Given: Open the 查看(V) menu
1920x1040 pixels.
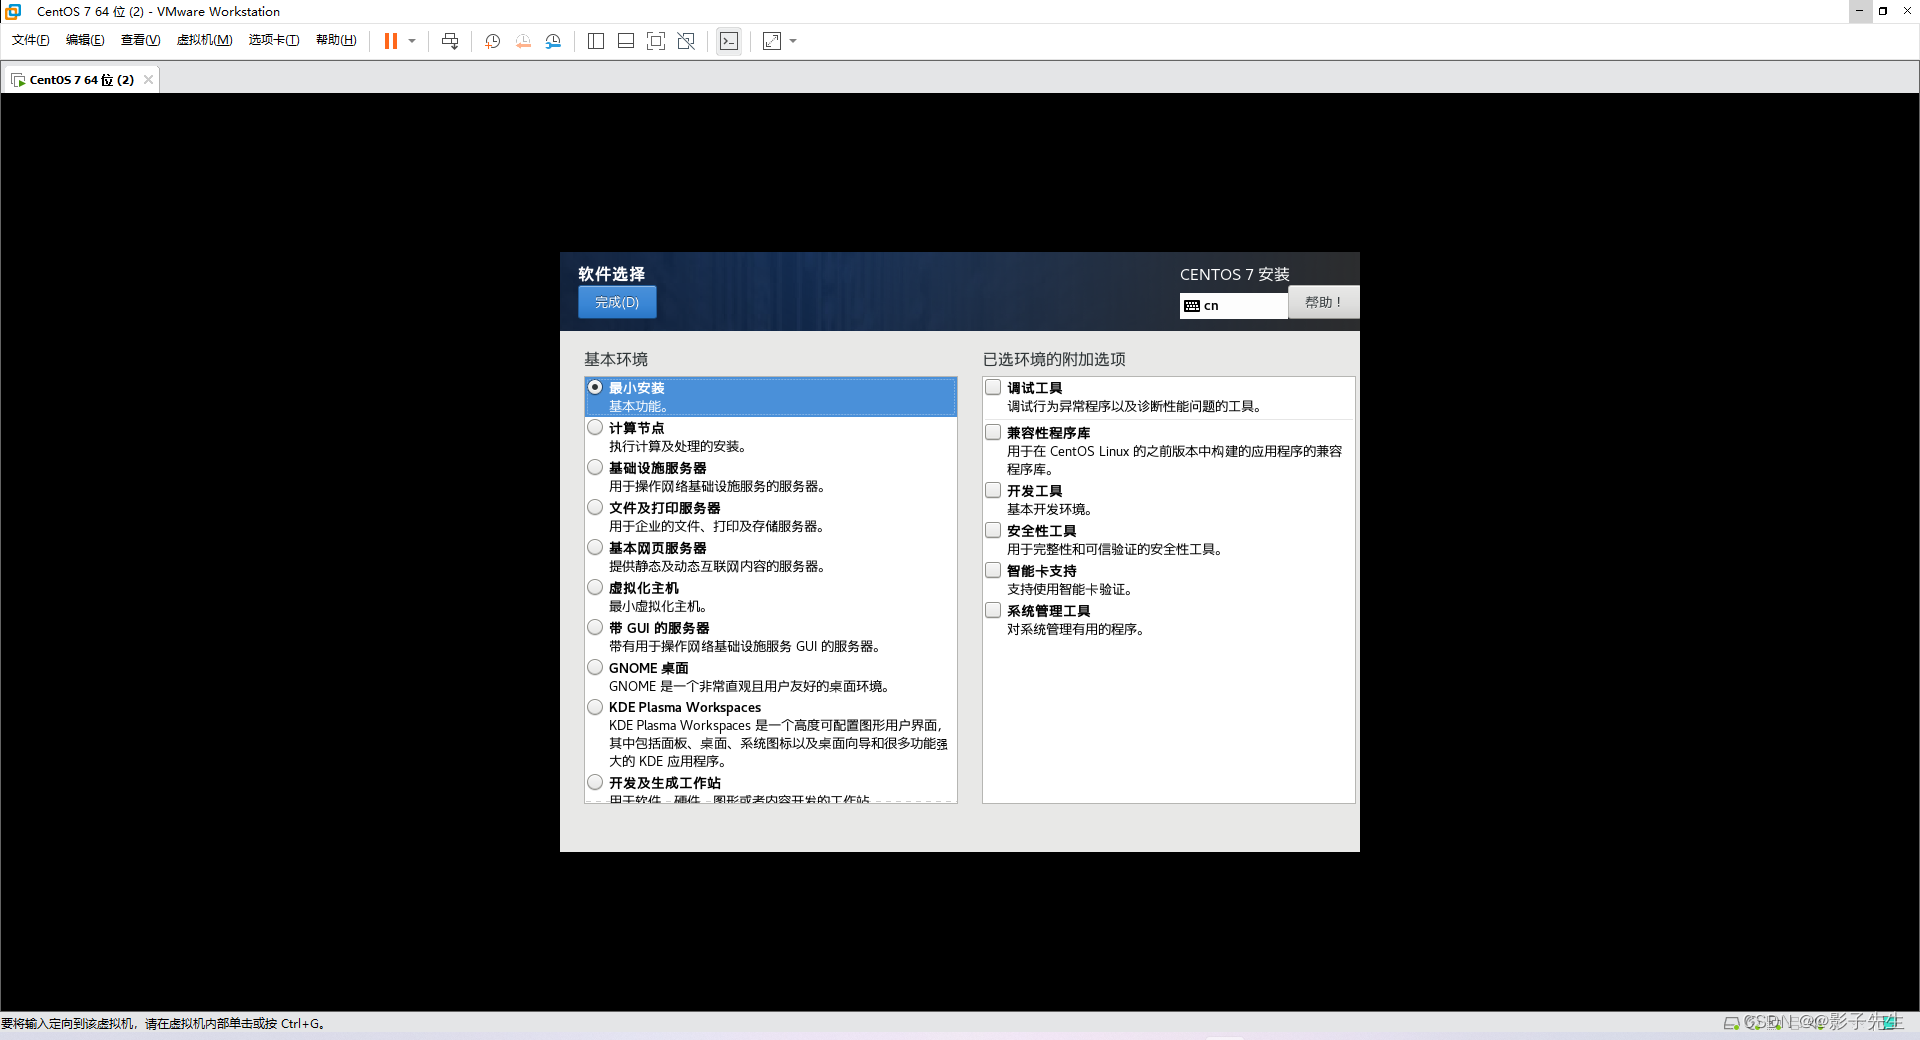Looking at the screenshot, I should [x=140, y=40].
